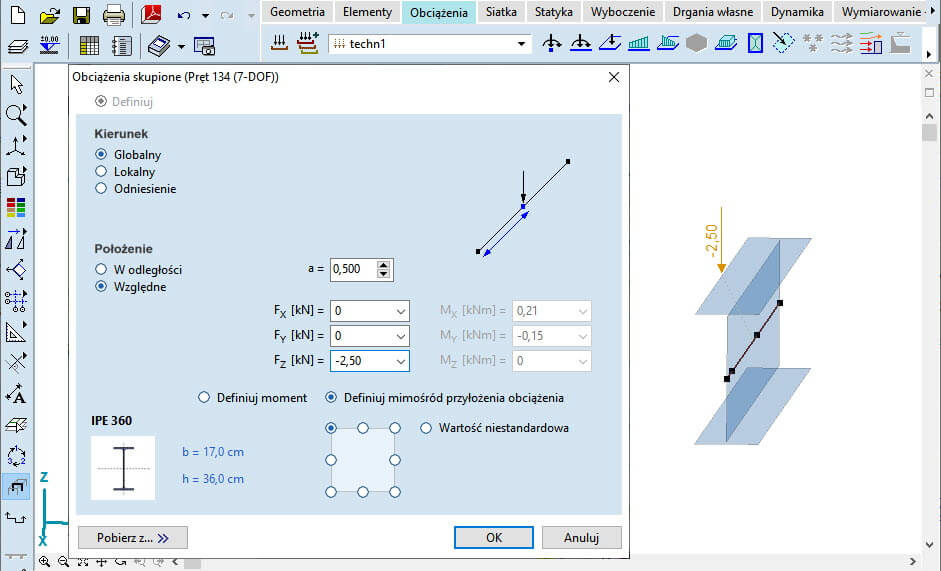Enable 'Wartość niestandardowa' option
Screen dimensions: 941x571
(426, 428)
